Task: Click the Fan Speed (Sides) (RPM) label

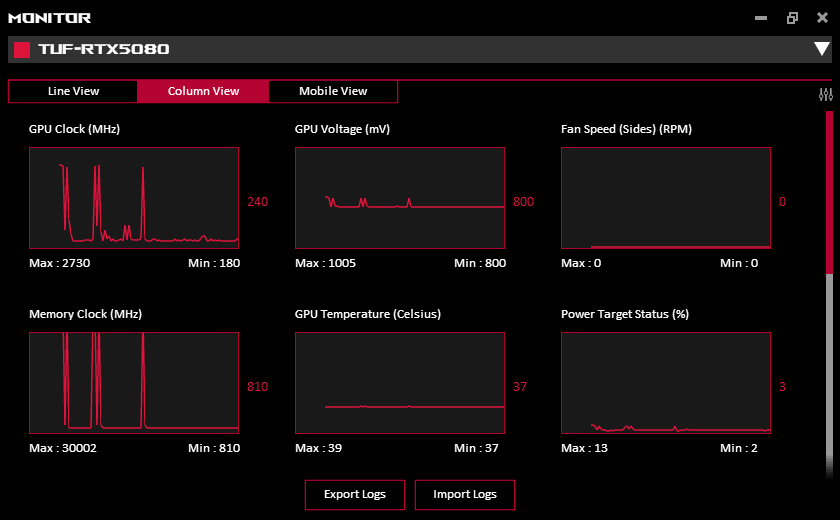Action: (626, 129)
